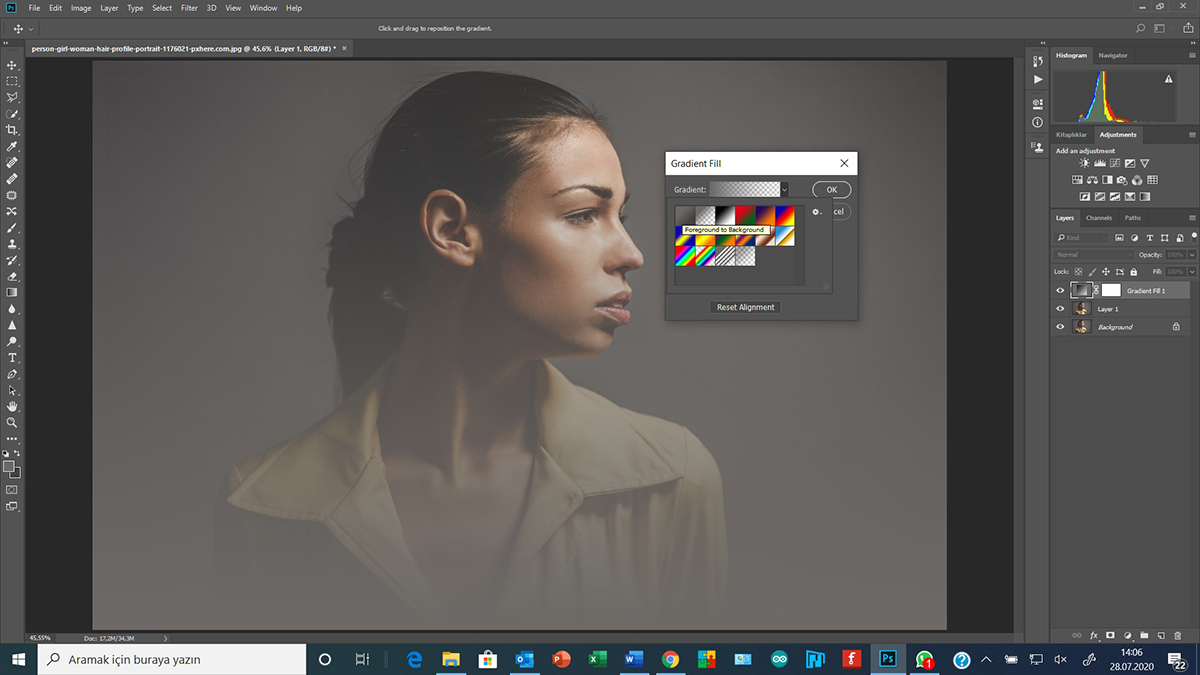Click OK in Gradient Fill dialog
1200x675 pixels.
click(831, 189)
